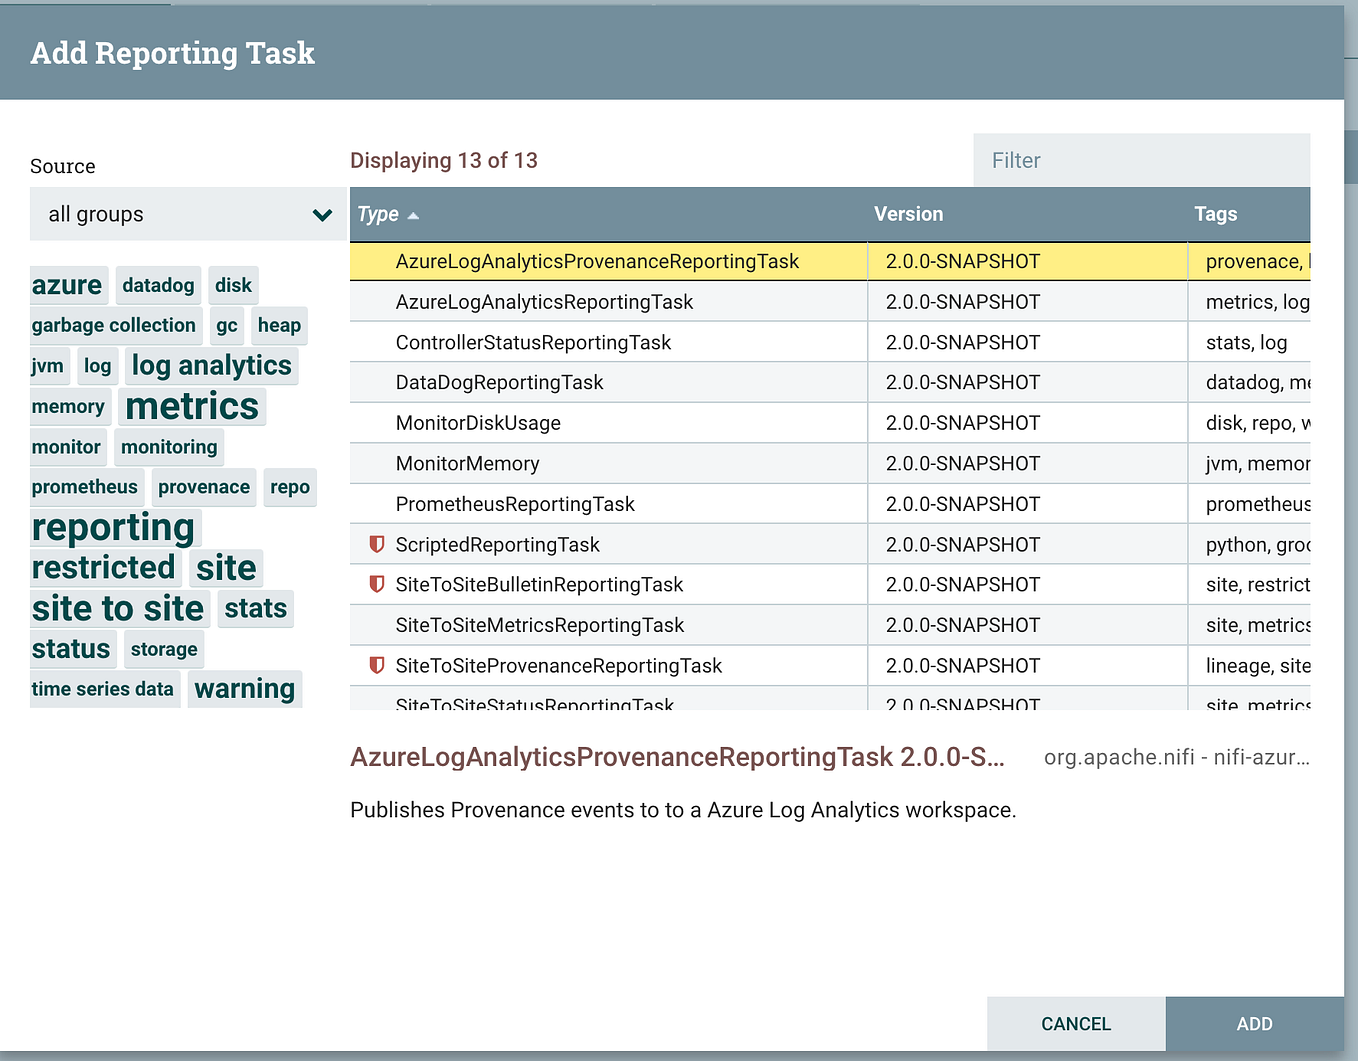The height and width of the screenshot is (1061, 1358).
Task: Toggle the "site to site" tag filter
Action: tap(118, 608)
